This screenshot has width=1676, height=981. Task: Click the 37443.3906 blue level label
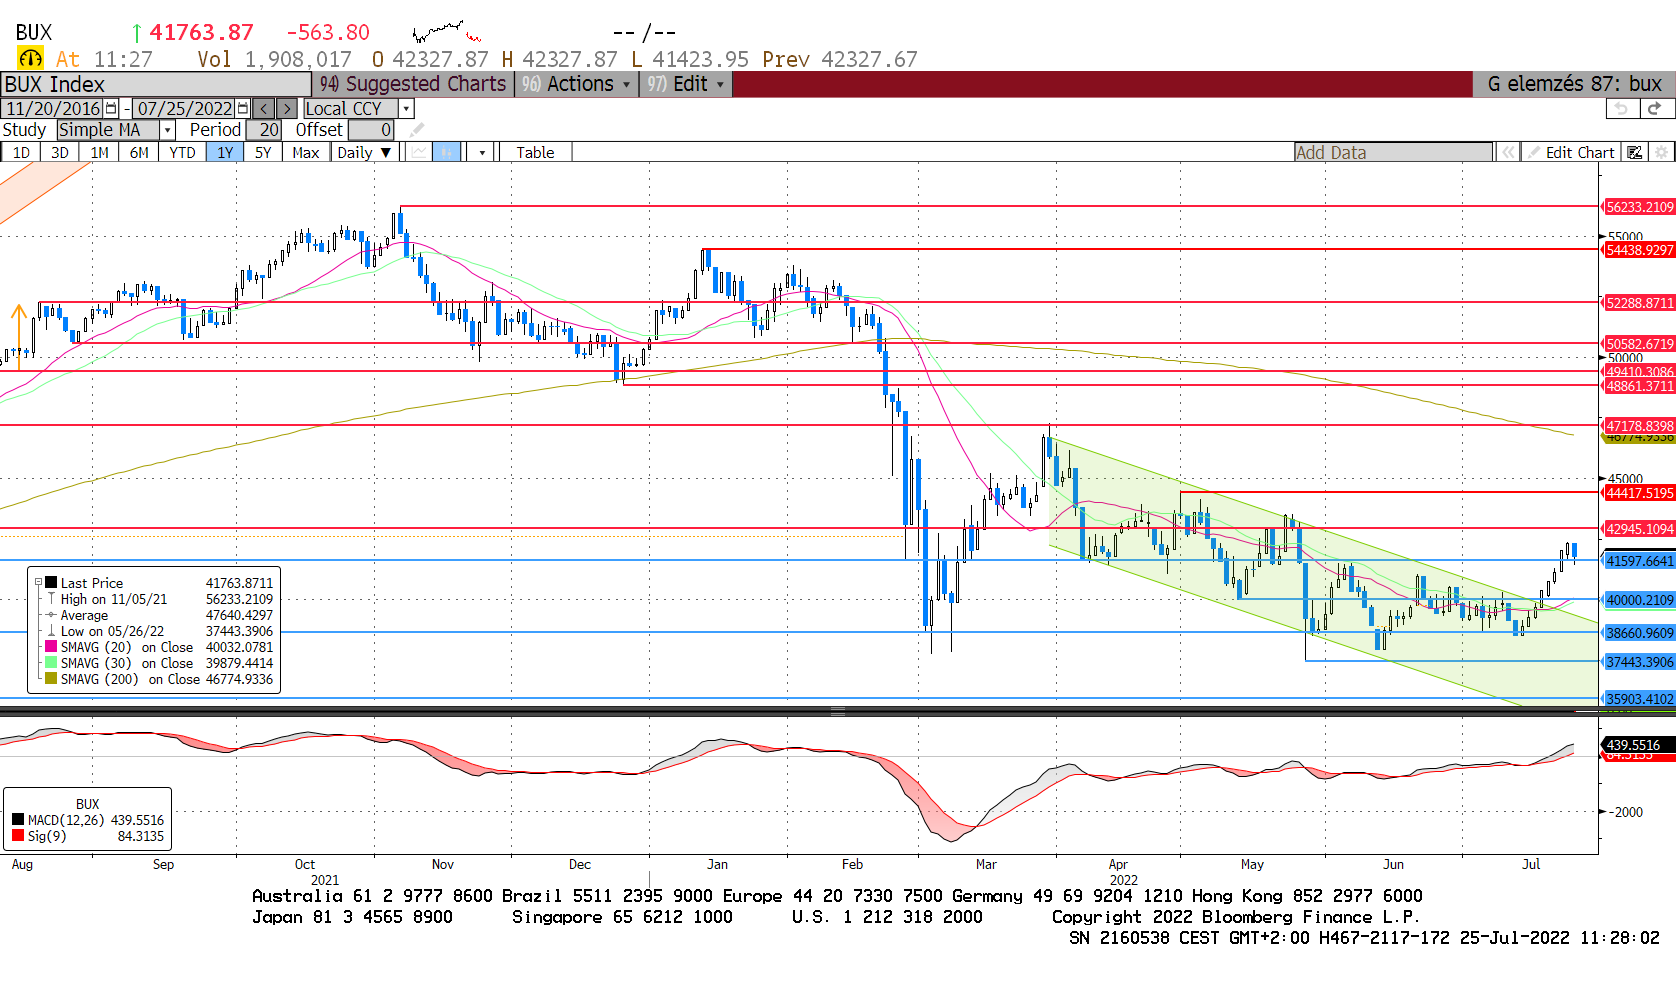[1639, 662]
